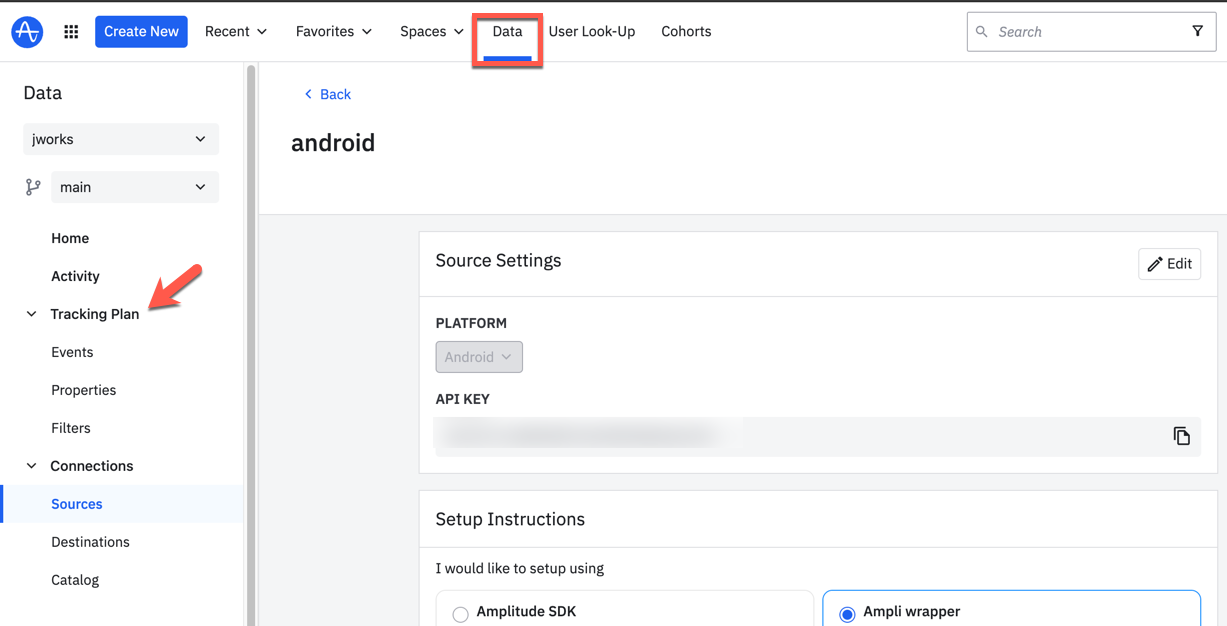Collapse the Connections section chevron
This screenshot has height=626, width=1227.
(x=31, y=466)
